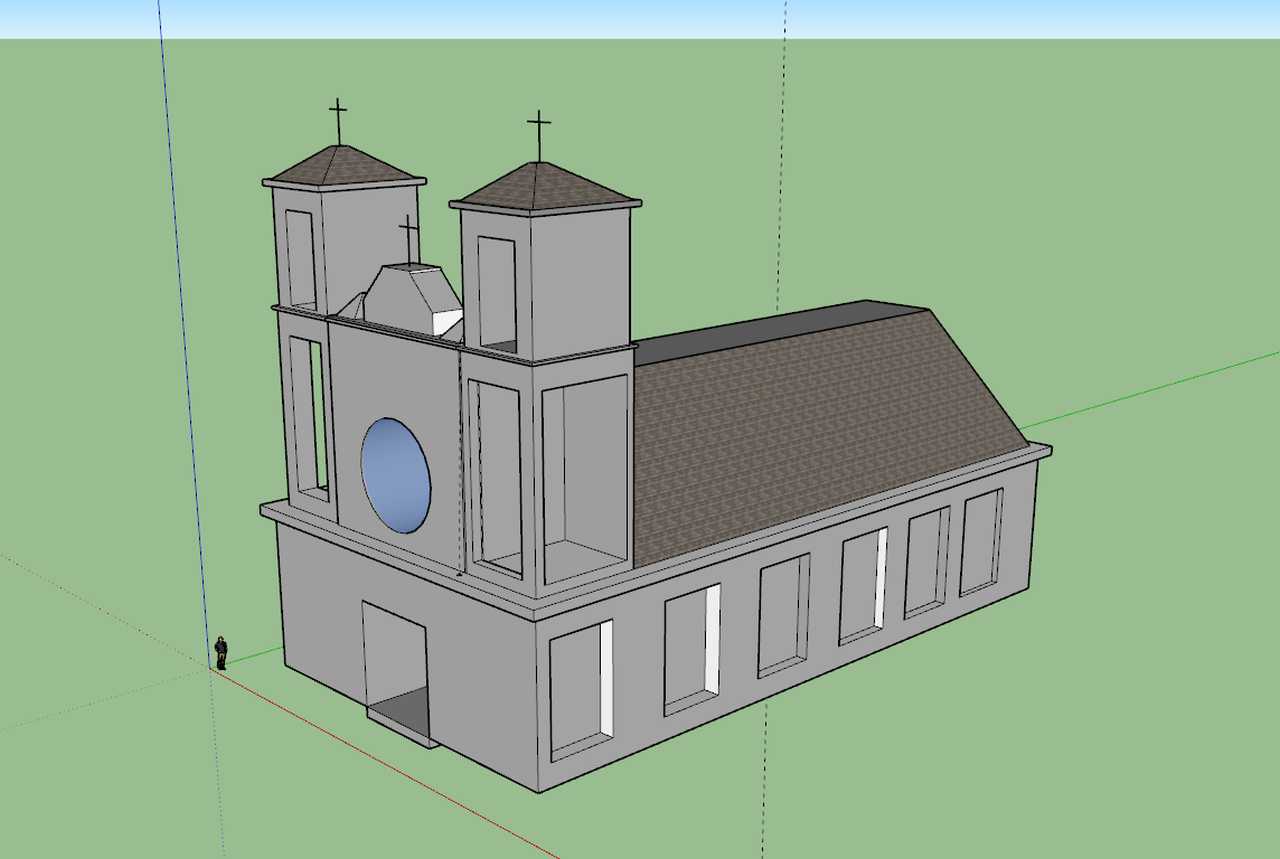Click the green axis line beyond the building
1280x859 pixels.
(x=1150, y=390)
